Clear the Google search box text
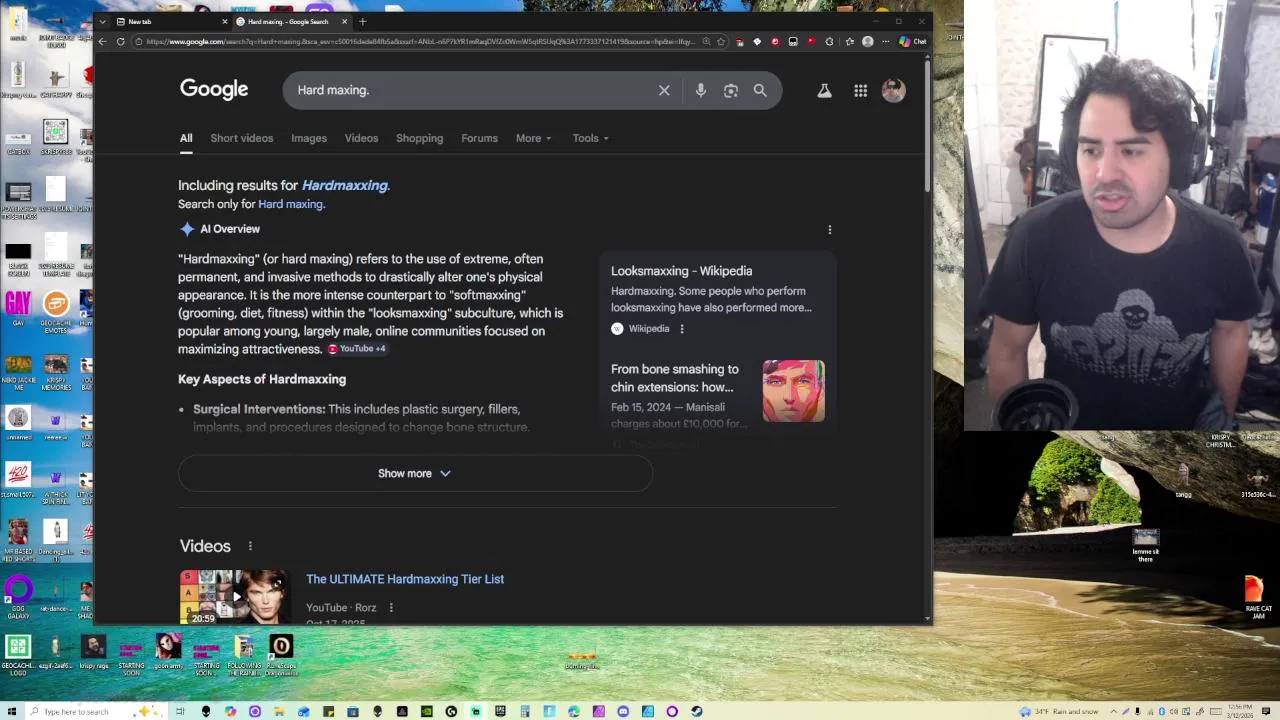Screen dimensions: 1280x720 [664, 90]
